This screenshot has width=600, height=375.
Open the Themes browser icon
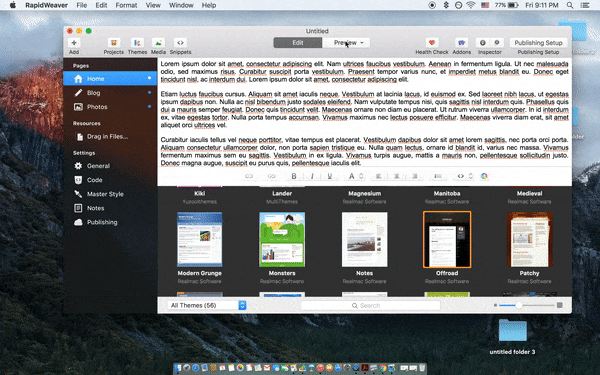click(x=137, y=42)
